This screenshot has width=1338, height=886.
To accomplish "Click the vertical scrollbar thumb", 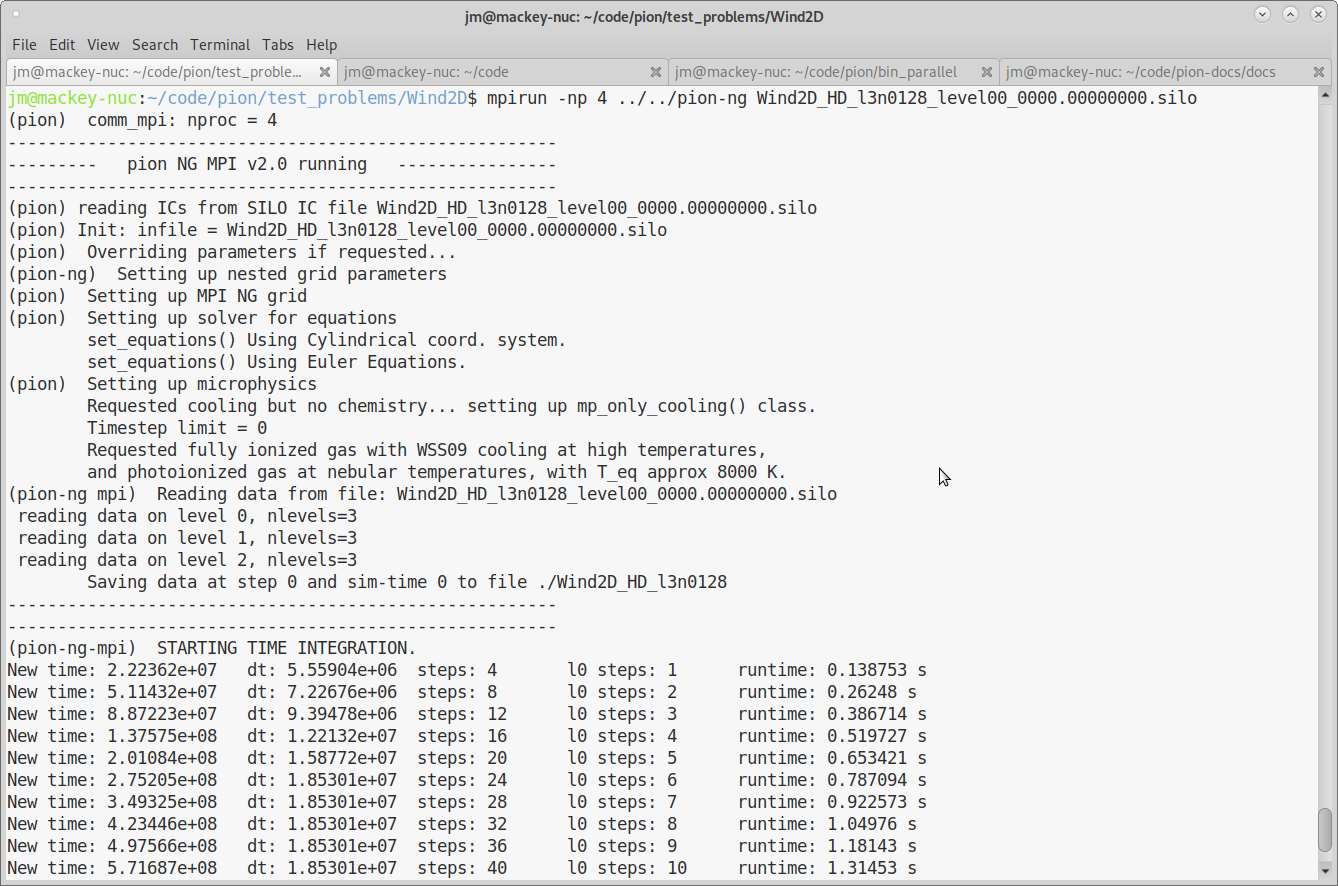I will [x=1325, y=829].
